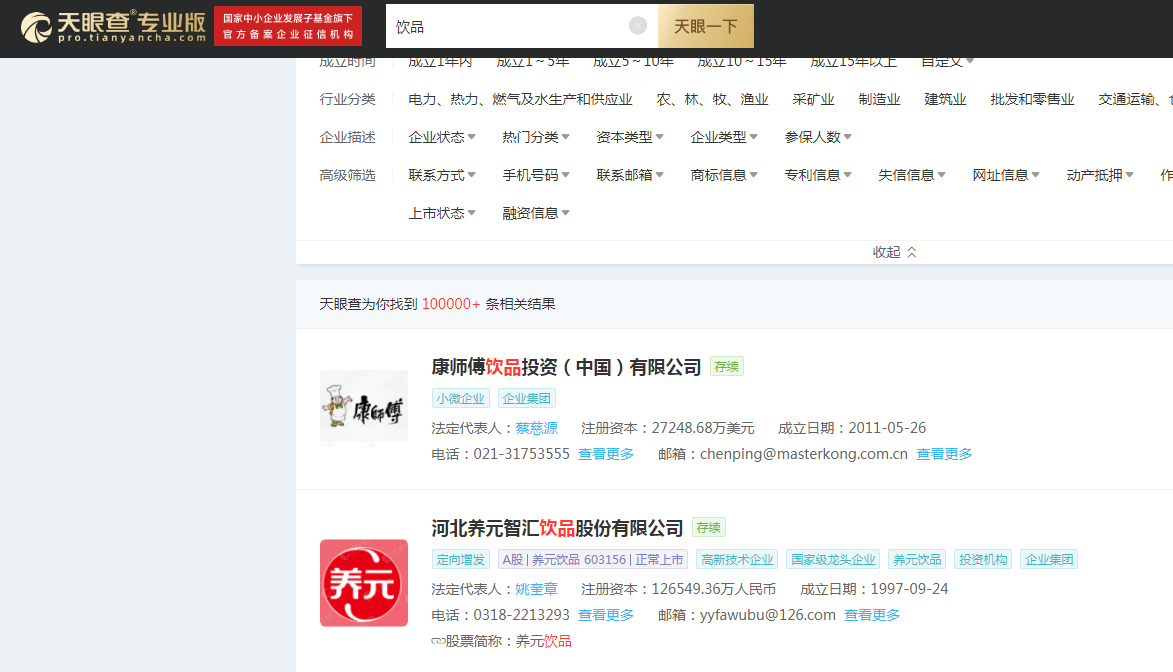
Task: Expand the 网址信息 dropdown
Action: (x=1005, y=175)
